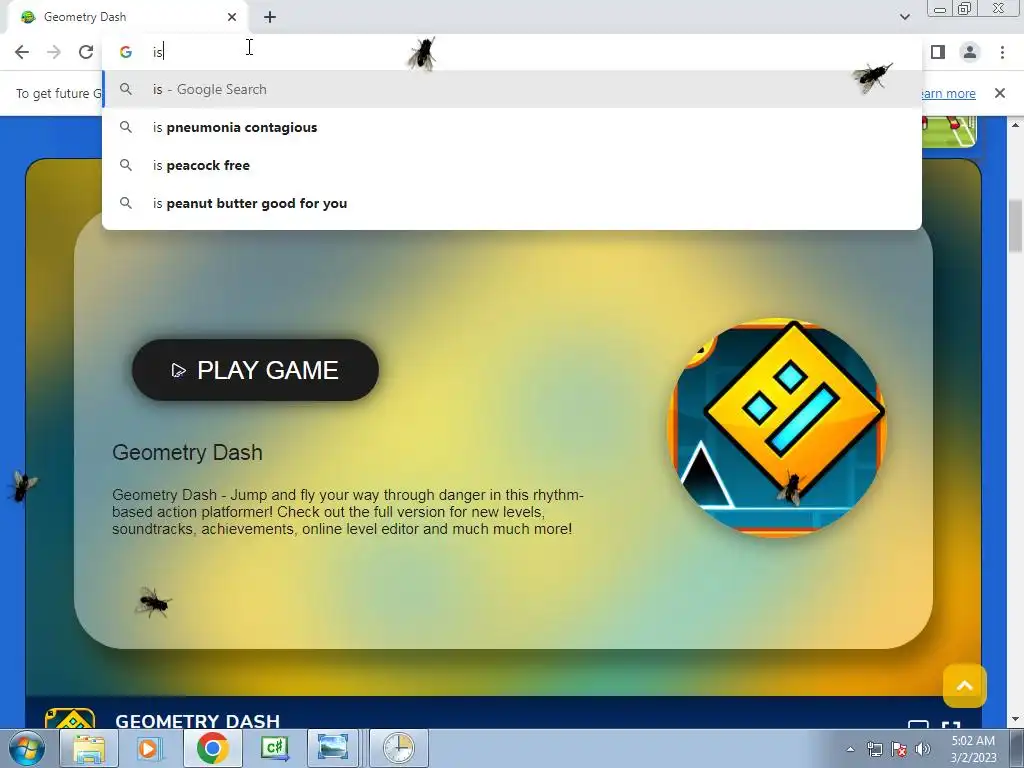Open a new tab with the plus button

click(270, 17)
